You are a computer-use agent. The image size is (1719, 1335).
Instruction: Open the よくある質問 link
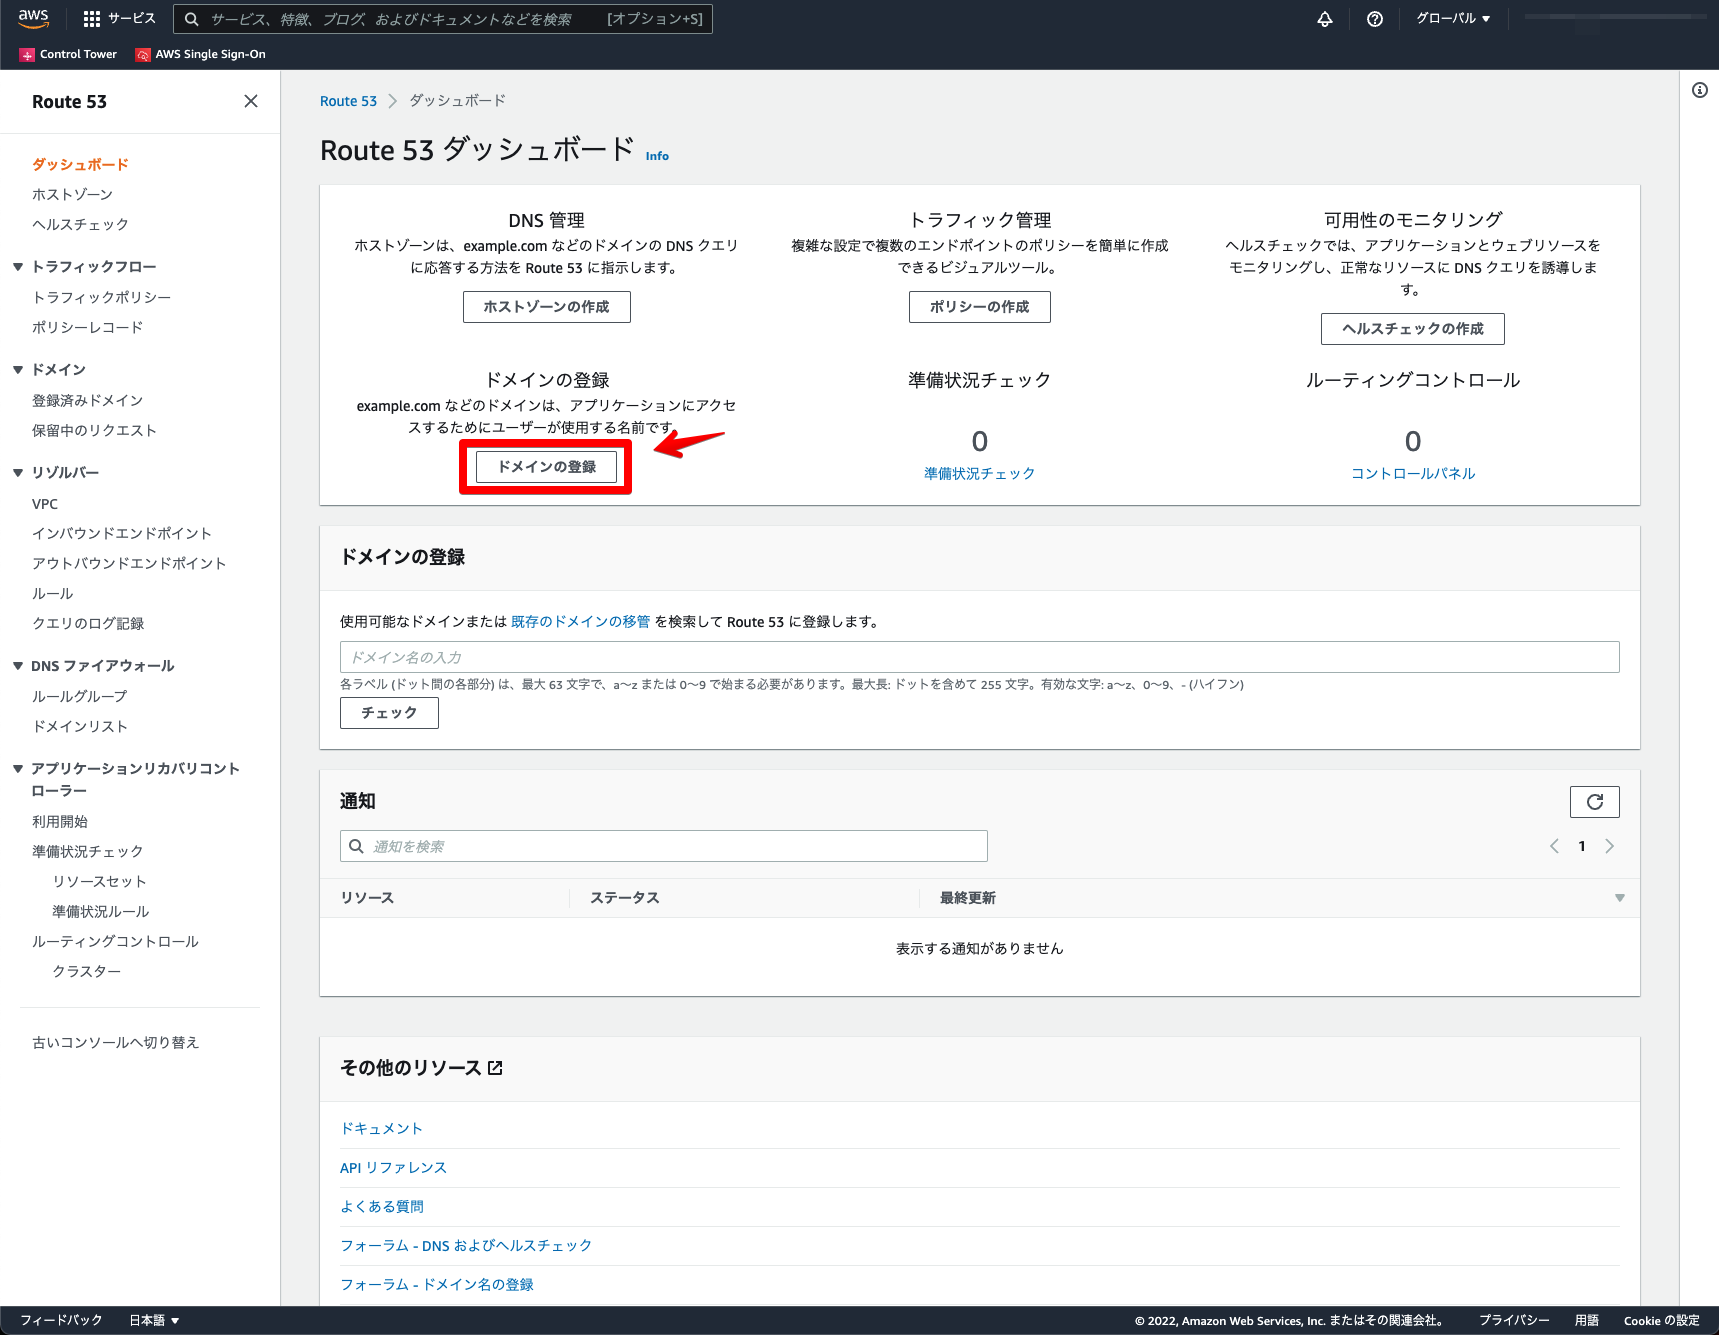[382, 1206]
